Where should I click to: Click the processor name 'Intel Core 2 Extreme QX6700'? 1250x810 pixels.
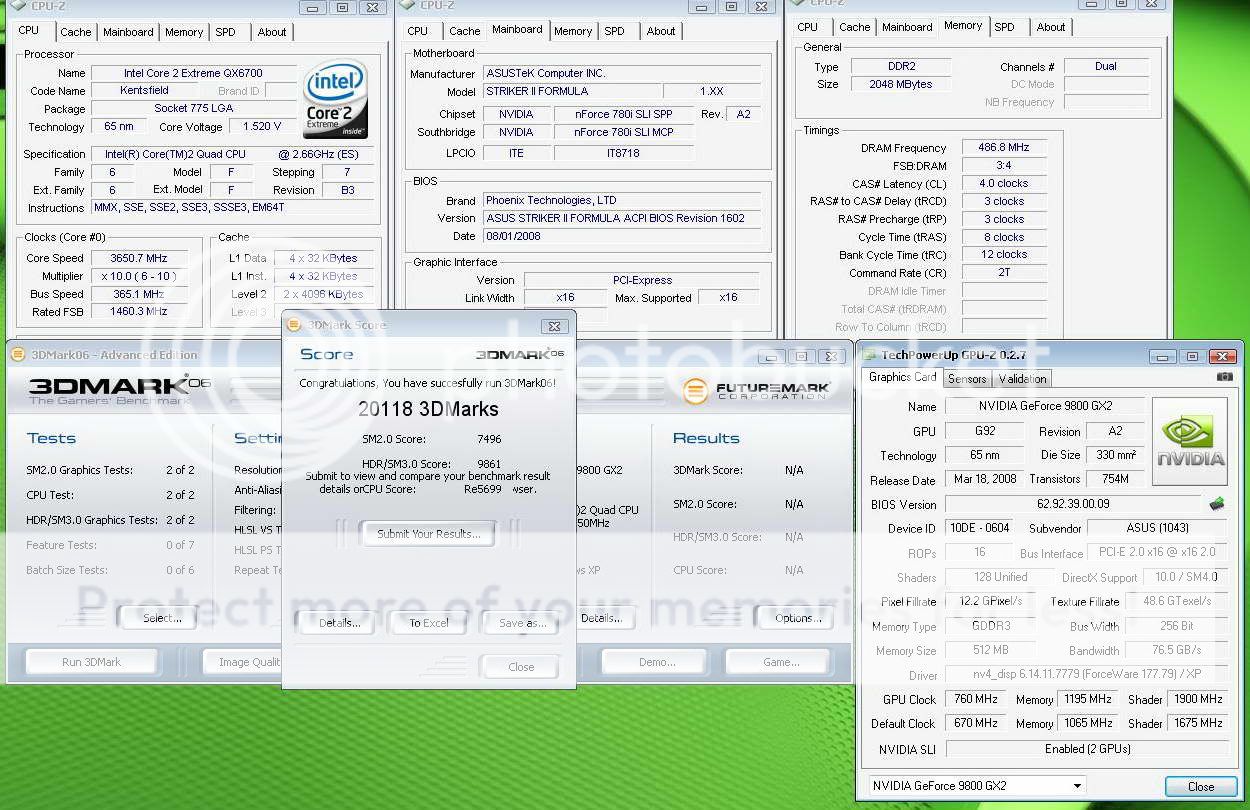pyautogui.click(x=194, y=73)
